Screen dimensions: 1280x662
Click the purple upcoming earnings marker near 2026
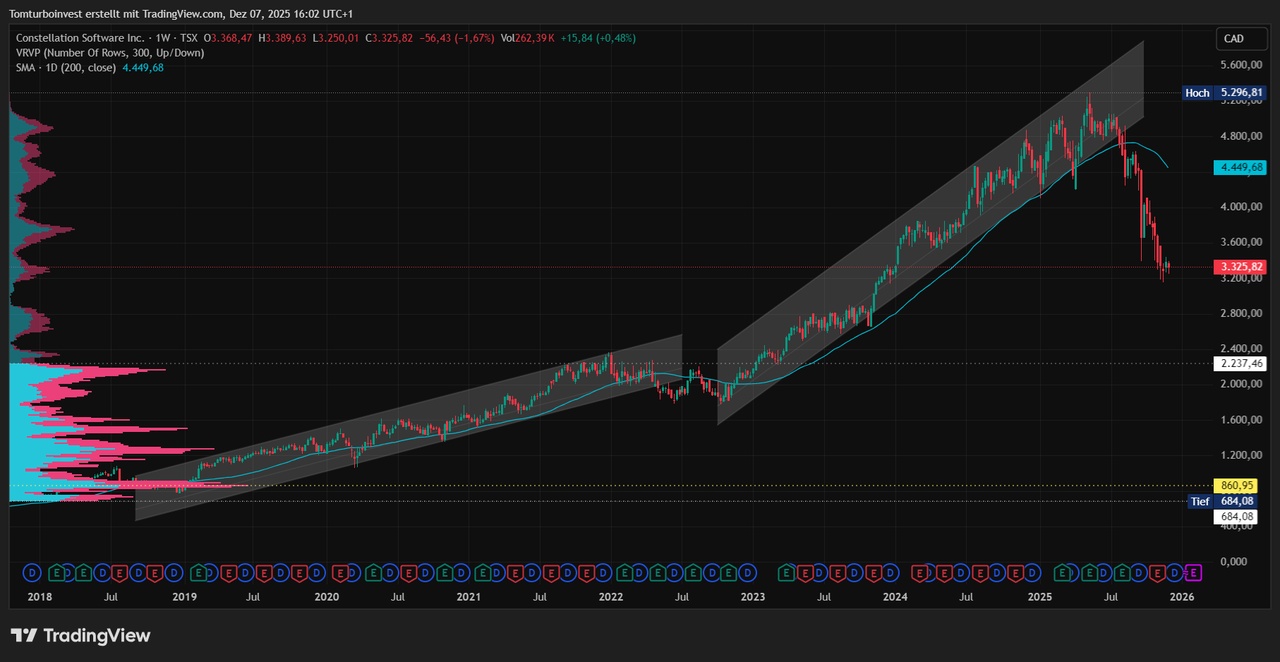(x=1192, y=573)
